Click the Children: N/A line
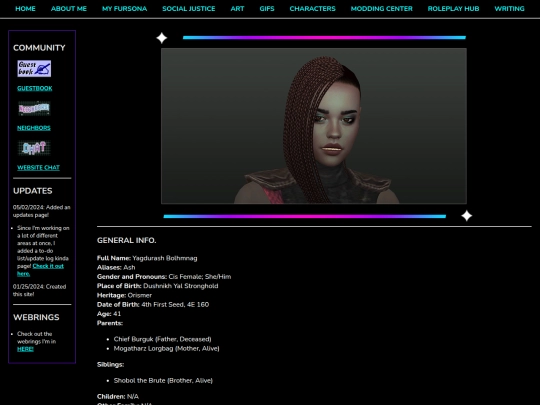540x405 pixels. click(118, 397)
